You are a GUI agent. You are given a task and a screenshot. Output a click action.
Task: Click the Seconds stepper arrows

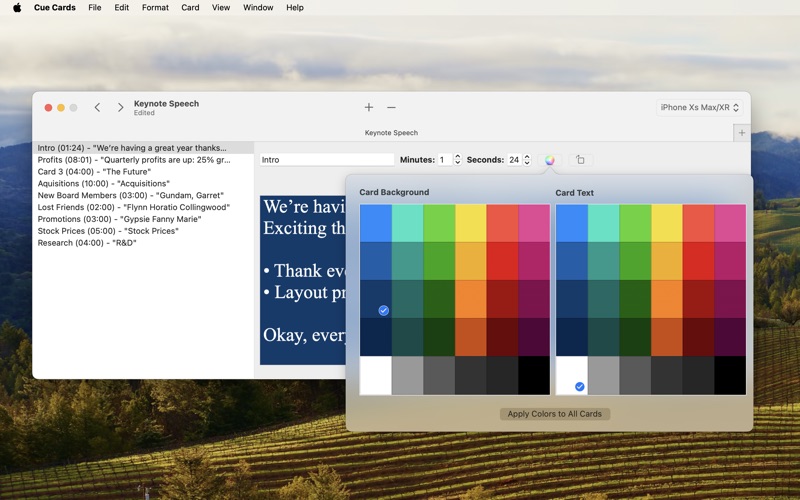(x=527, y=160)
